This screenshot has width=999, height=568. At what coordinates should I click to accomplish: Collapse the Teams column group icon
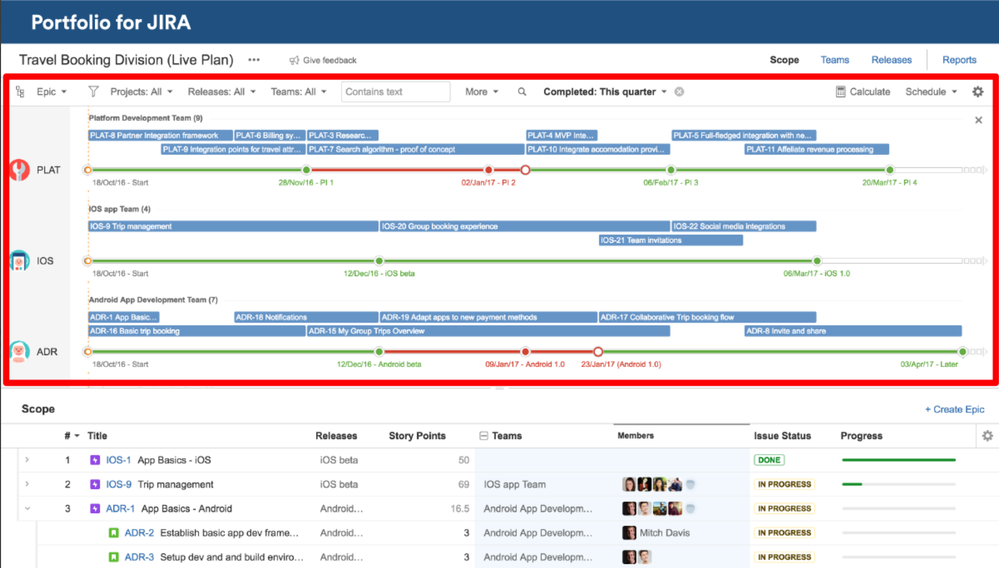pos(484,436)
